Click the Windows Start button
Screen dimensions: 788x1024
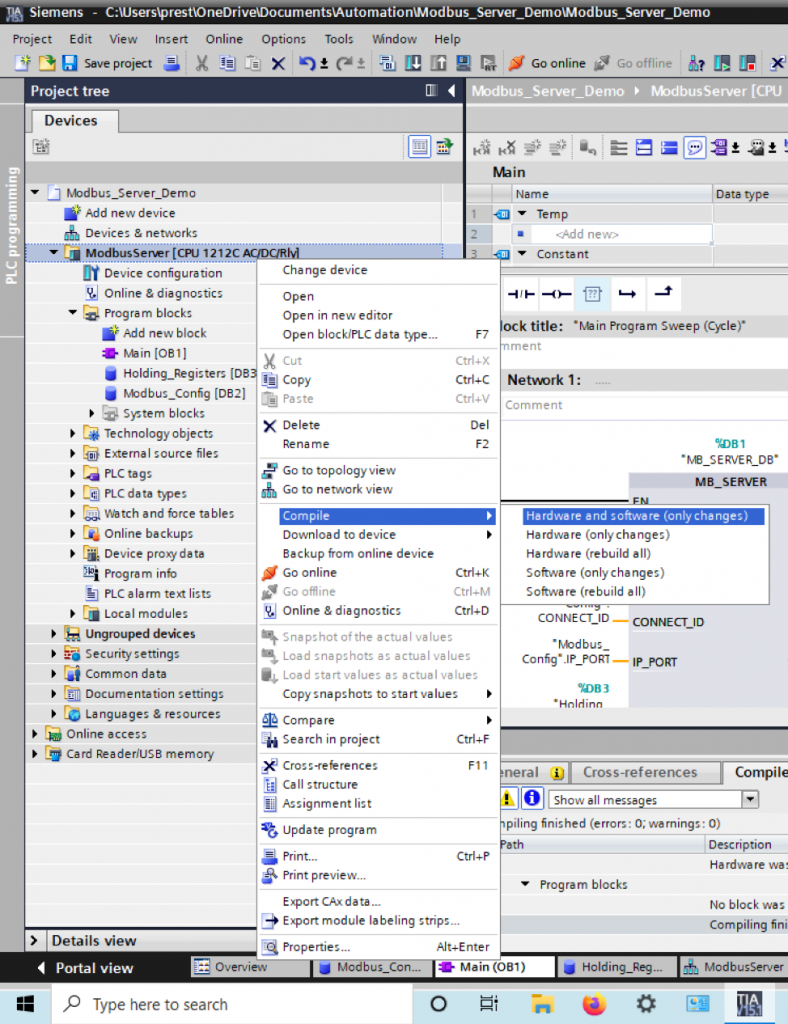point(25,1004)
